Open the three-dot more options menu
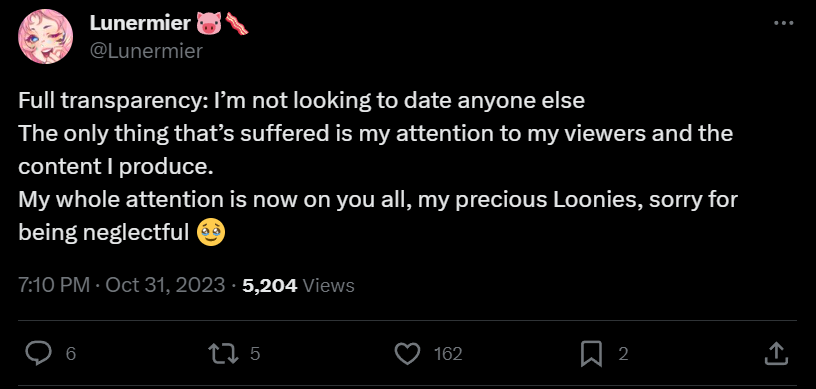The height and width of the screenshot is (389, 816). tap(784, 23)
